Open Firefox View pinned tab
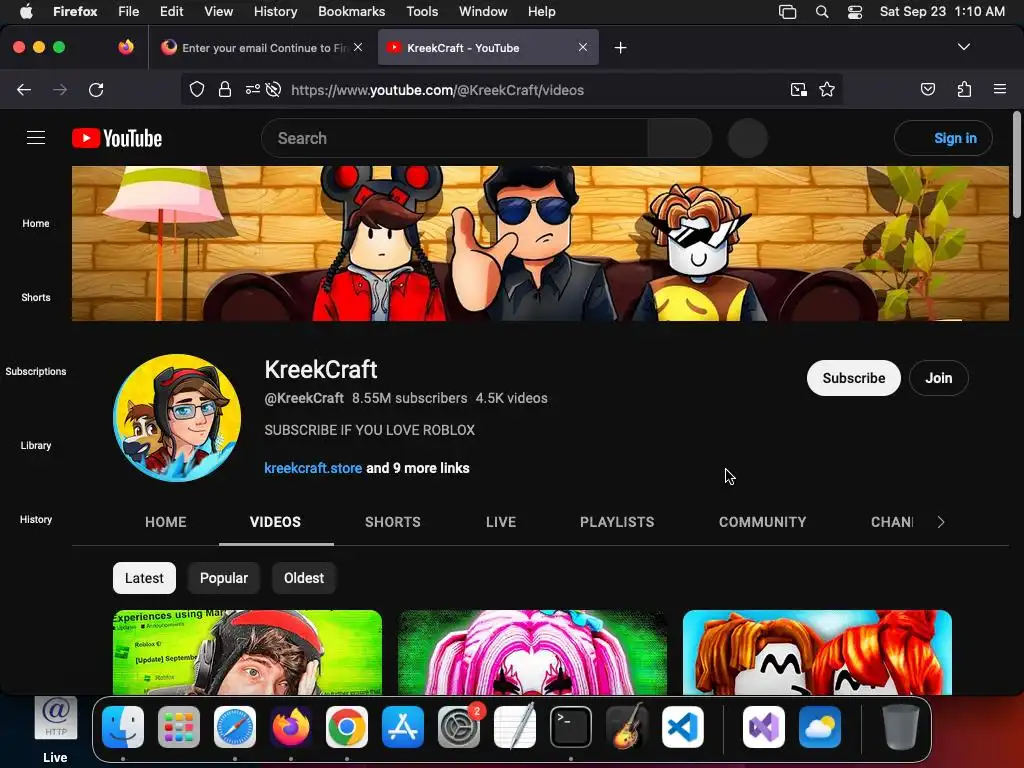The width and height of the screenshot is (1024, 768). [126, 47]
